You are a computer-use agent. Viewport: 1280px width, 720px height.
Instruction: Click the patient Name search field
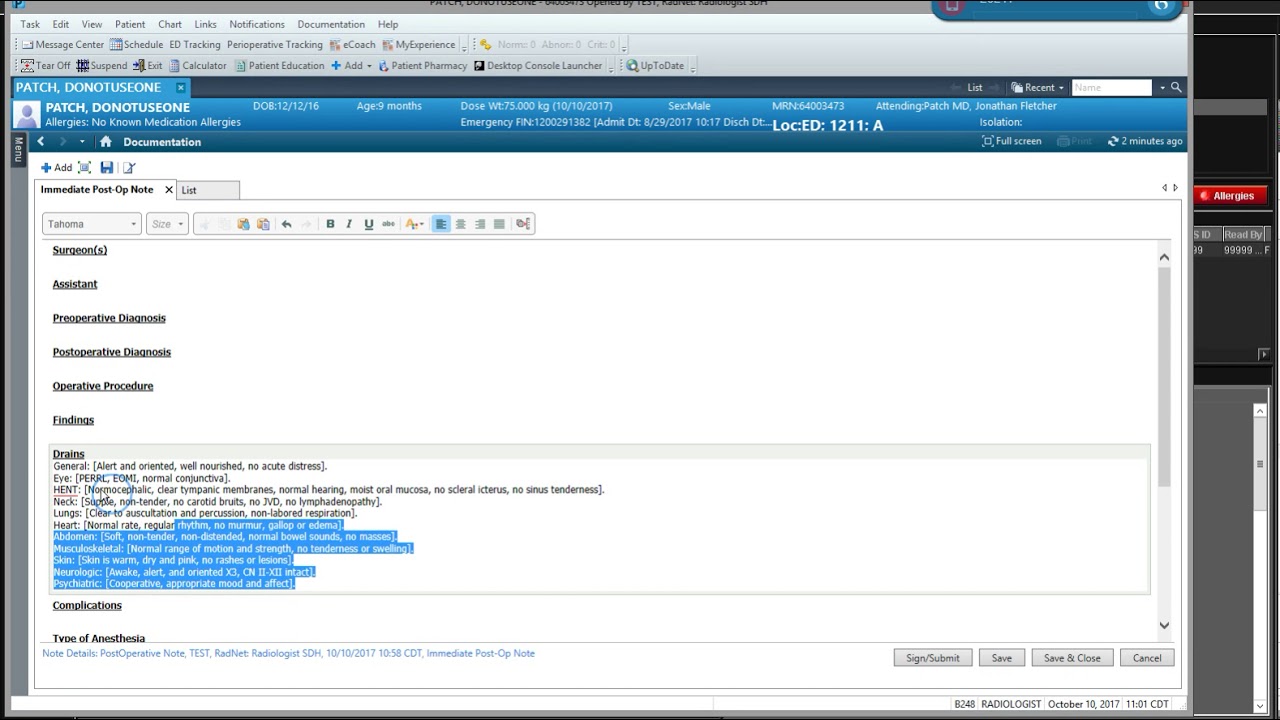point(1112,88)
